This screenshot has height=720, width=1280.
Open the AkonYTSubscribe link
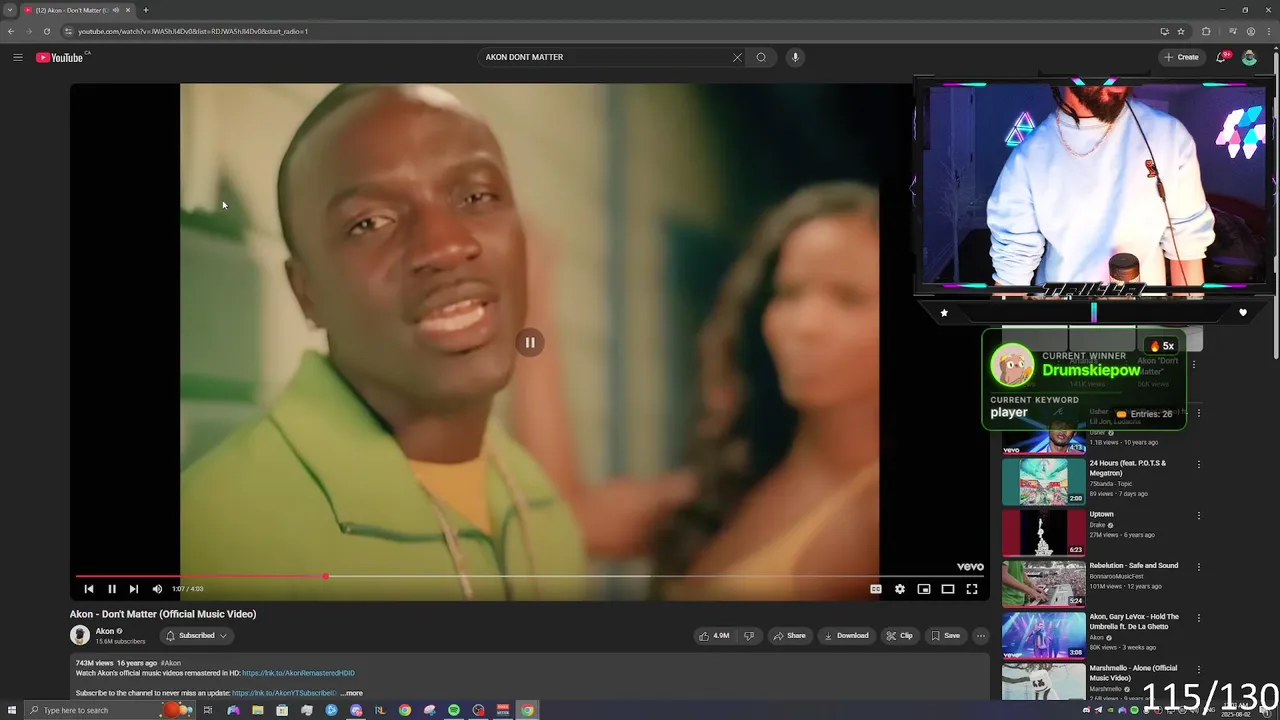(x=284, y=693)
